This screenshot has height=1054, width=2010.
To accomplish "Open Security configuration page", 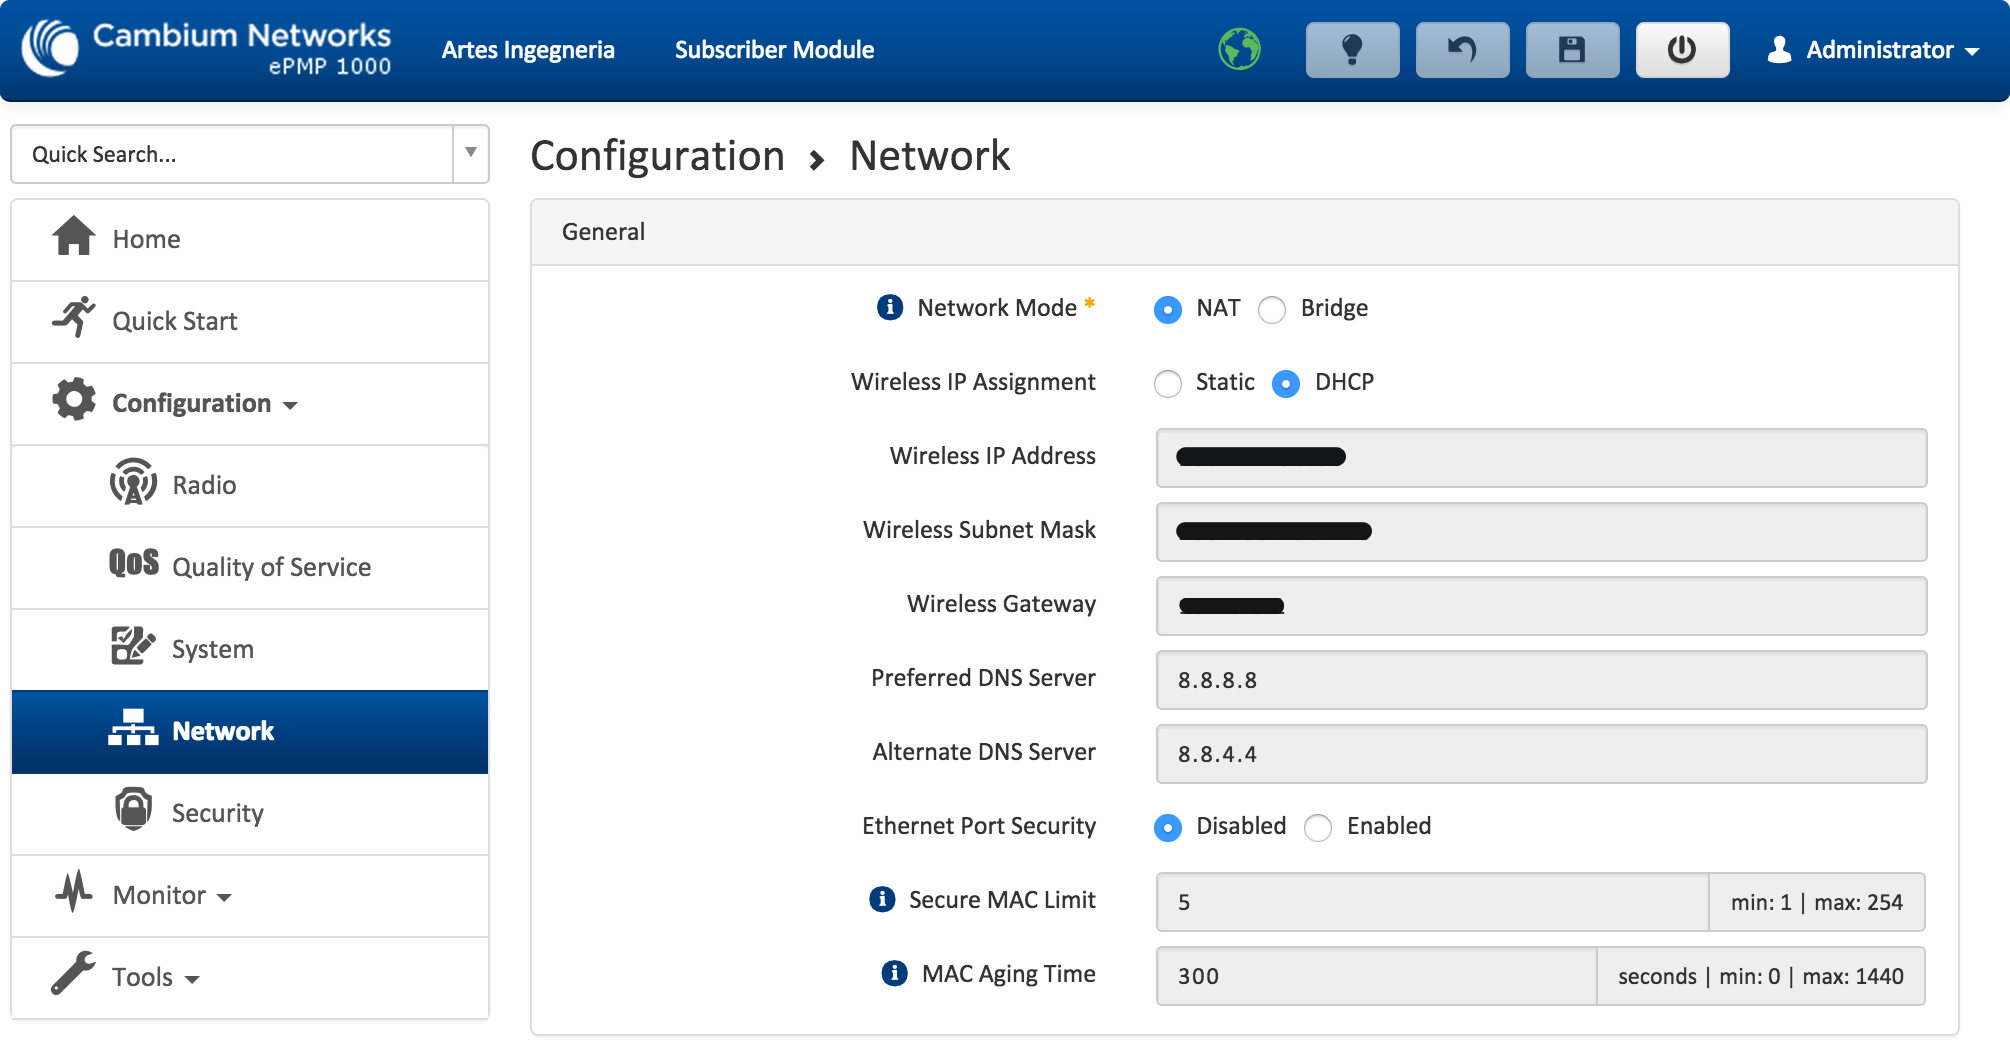I will [250, 814].
